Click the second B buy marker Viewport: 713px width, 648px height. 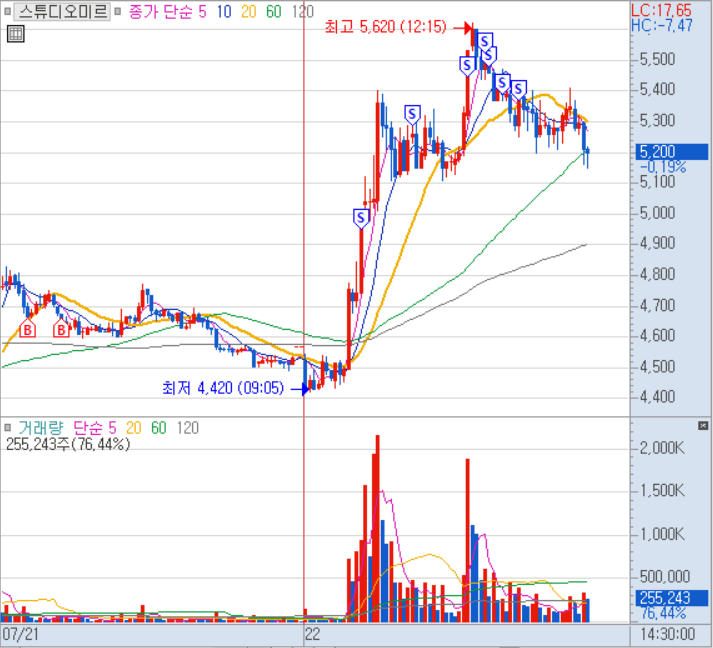[x=62, y=329]
